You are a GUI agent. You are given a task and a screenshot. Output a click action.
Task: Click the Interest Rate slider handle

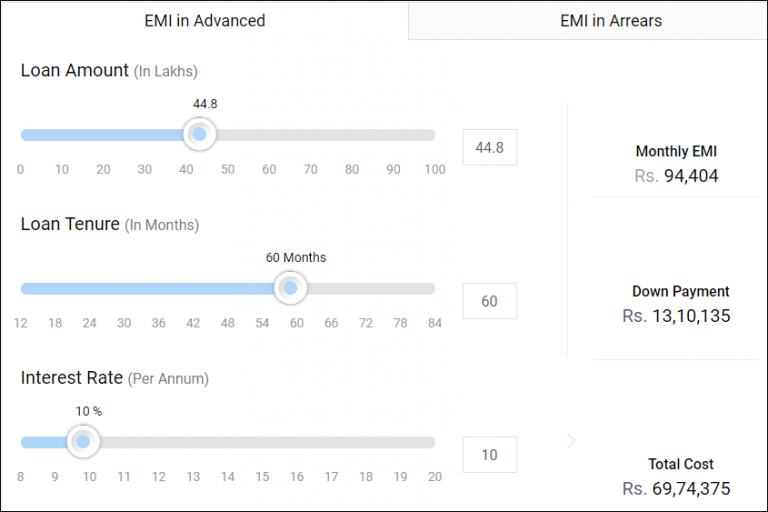[x=83, y=441]
